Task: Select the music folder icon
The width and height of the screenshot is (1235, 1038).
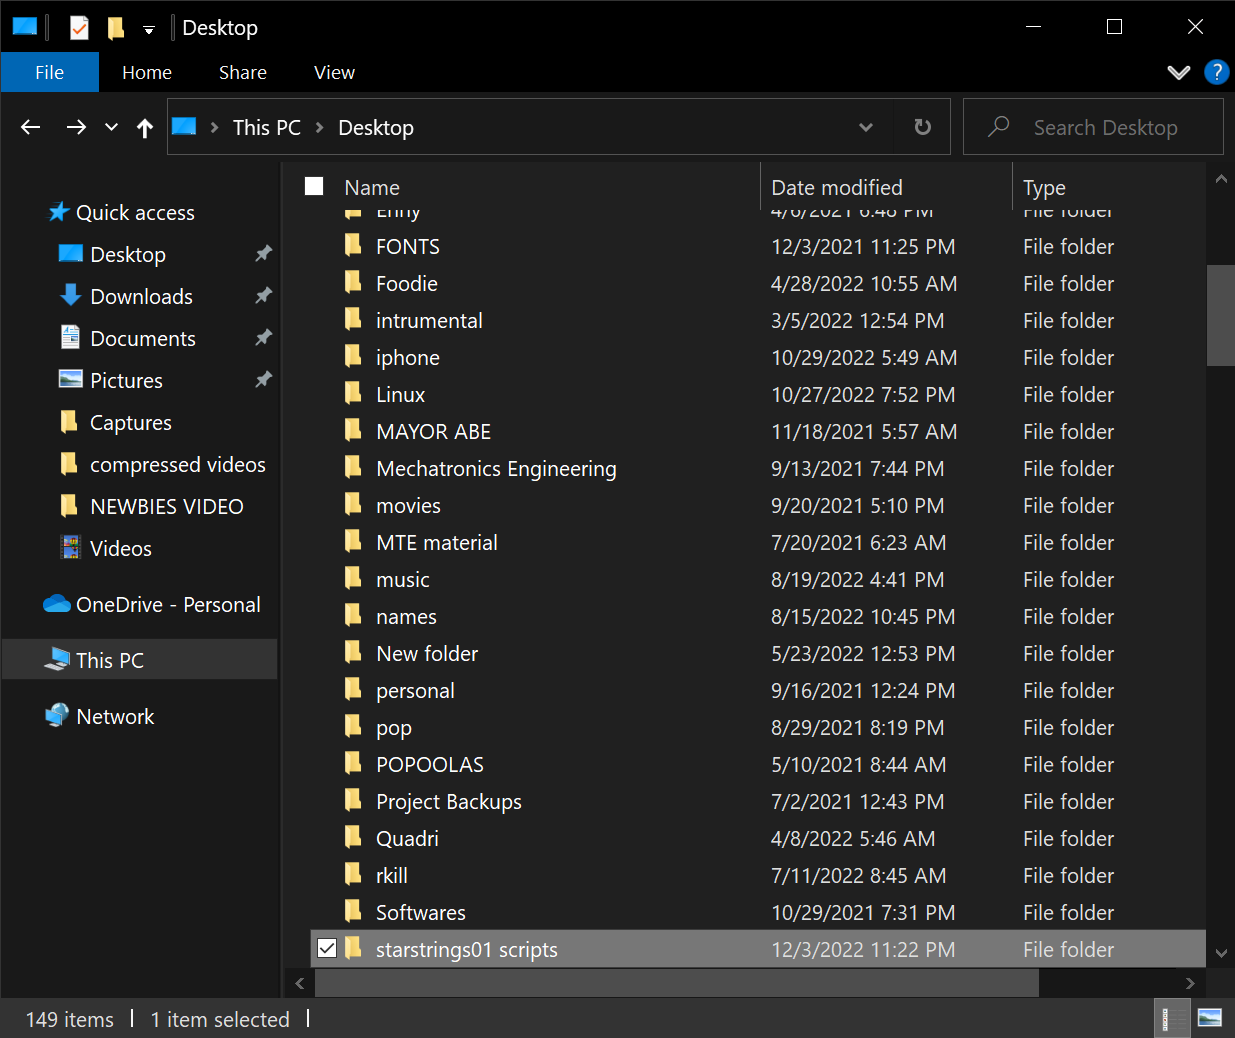Action: click(353, 578)
